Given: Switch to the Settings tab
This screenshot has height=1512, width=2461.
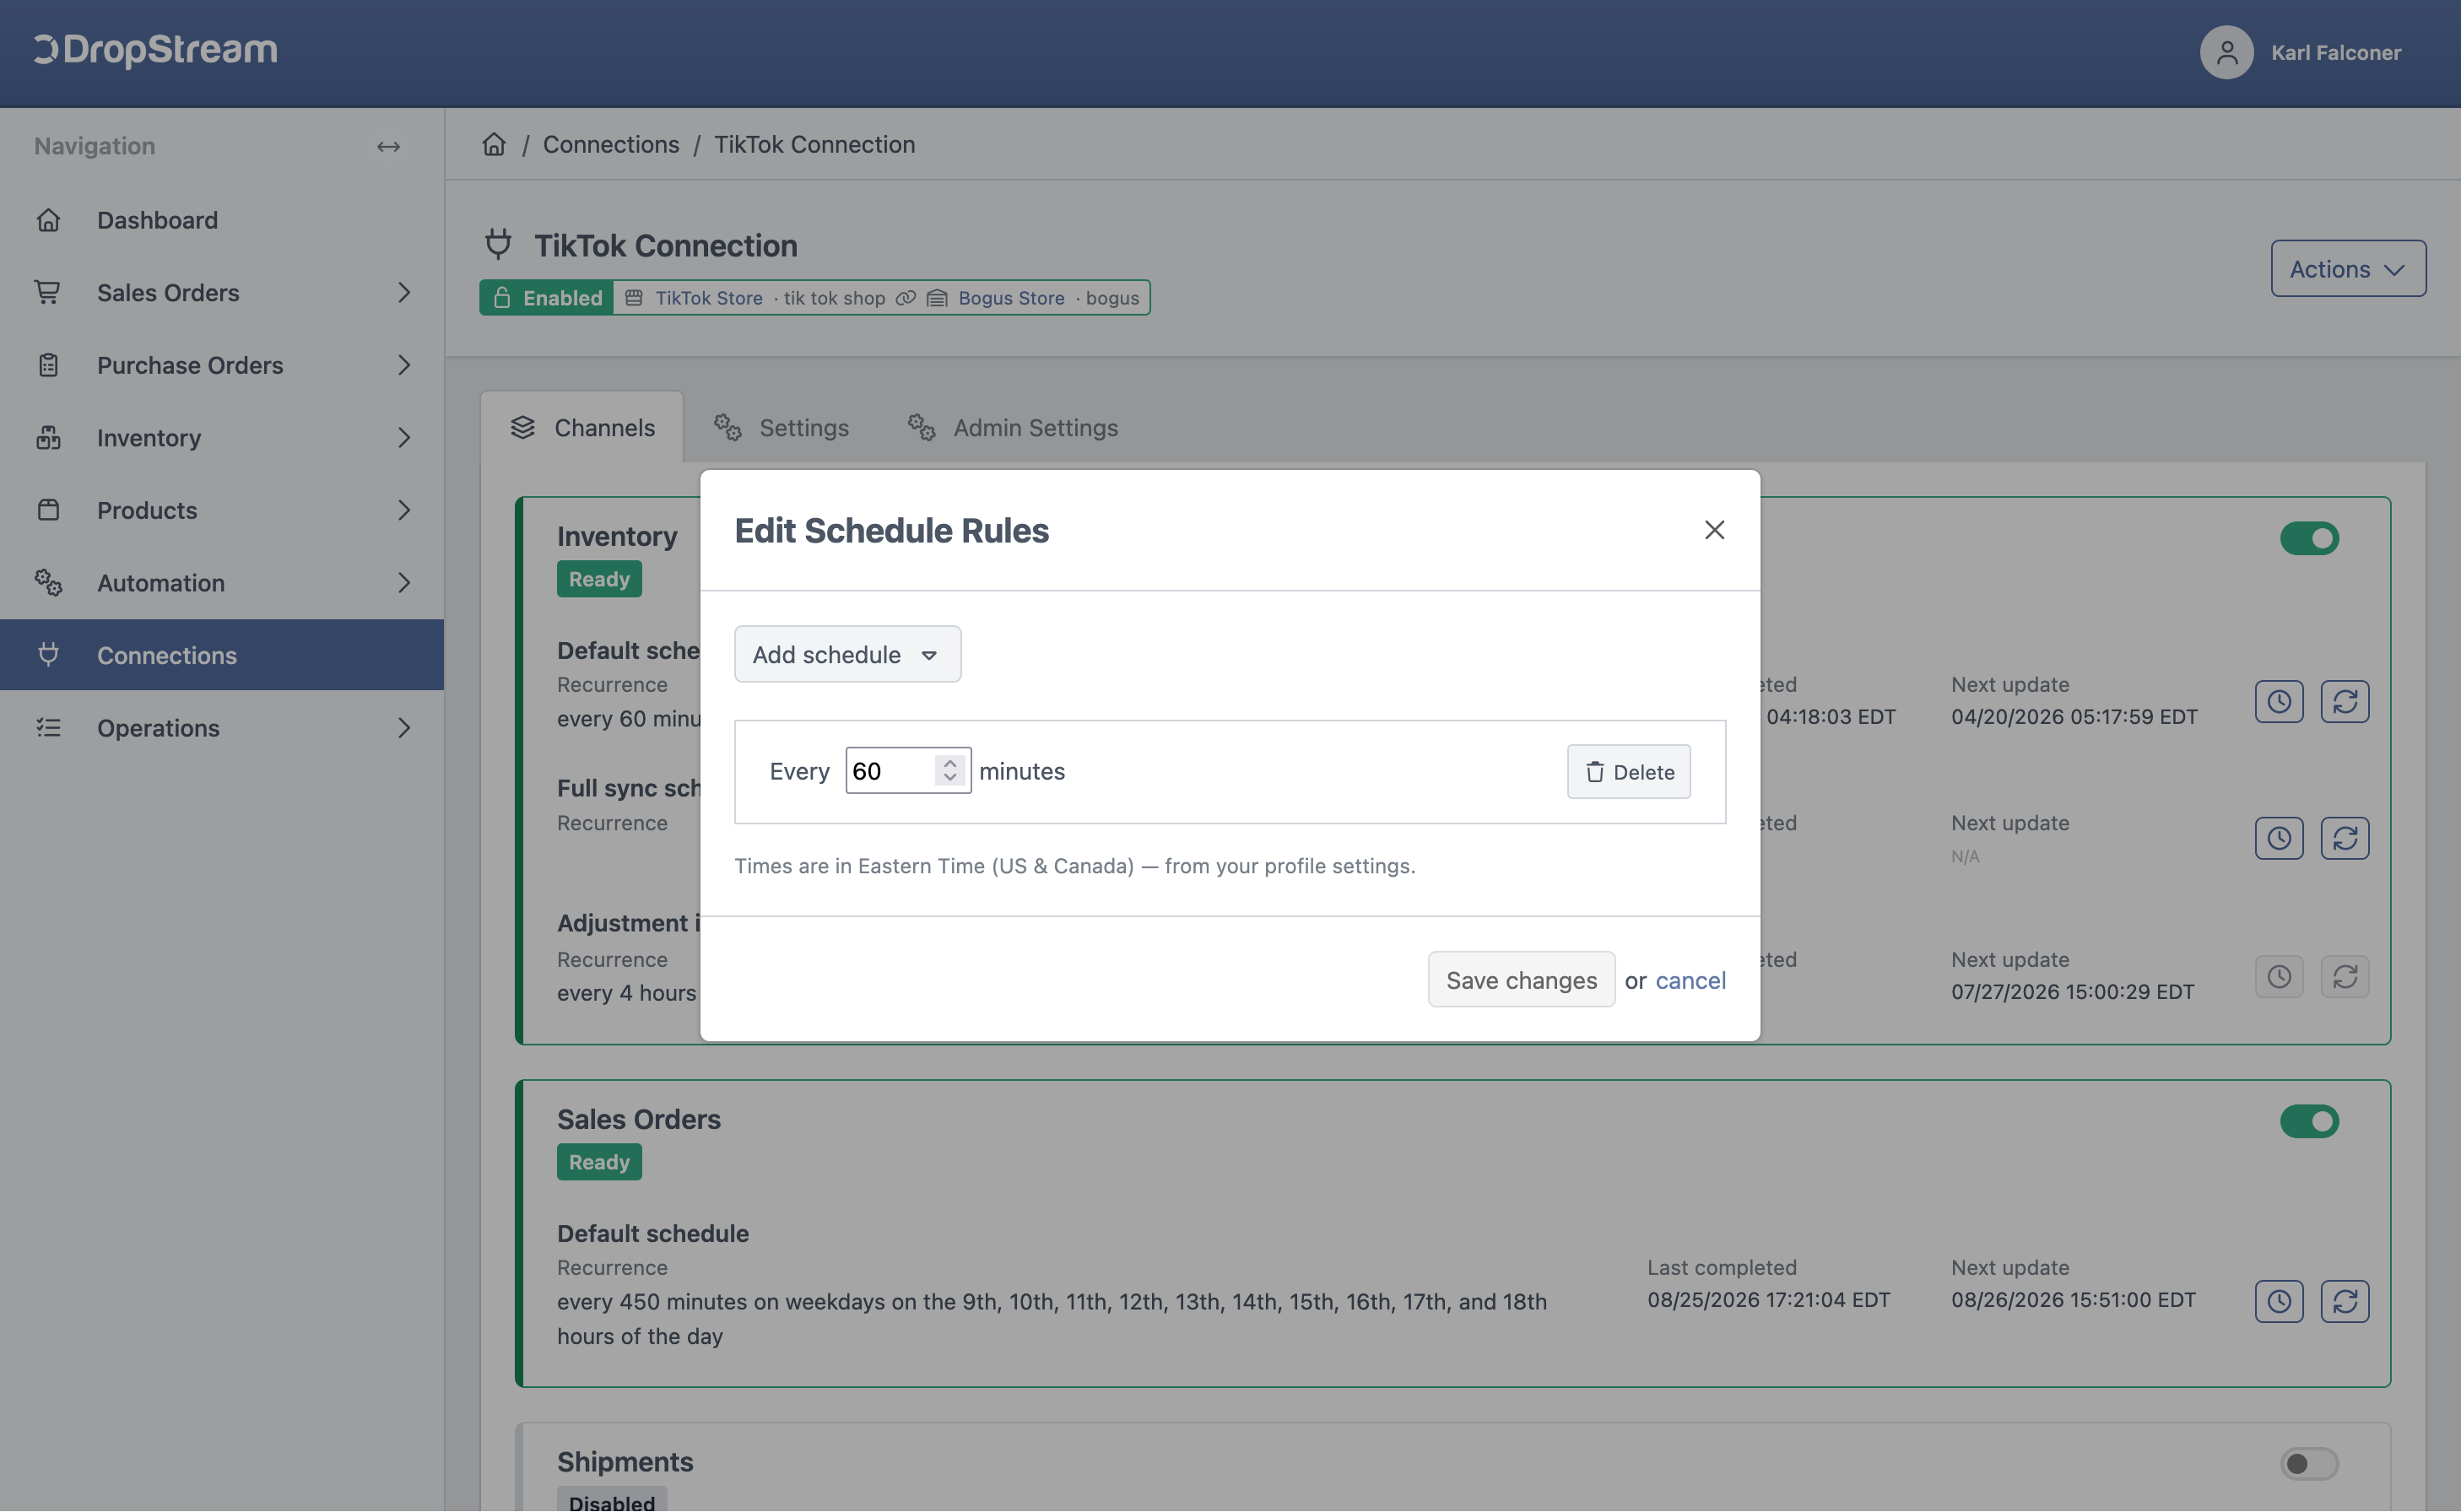Looking at the screenshot, I should pyautogui.click(x=781, y=427).
